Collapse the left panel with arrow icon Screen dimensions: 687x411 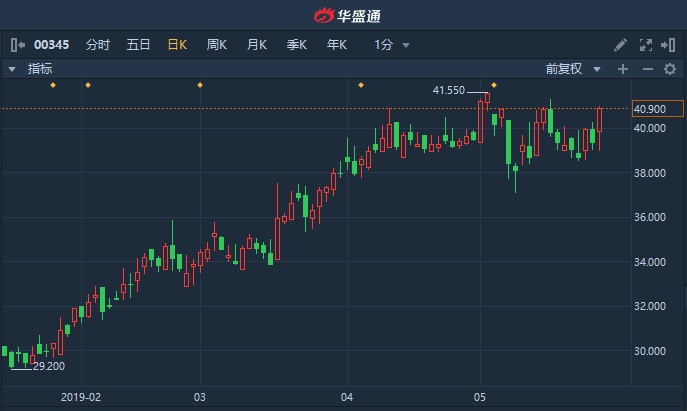click(x=18, y=45)
